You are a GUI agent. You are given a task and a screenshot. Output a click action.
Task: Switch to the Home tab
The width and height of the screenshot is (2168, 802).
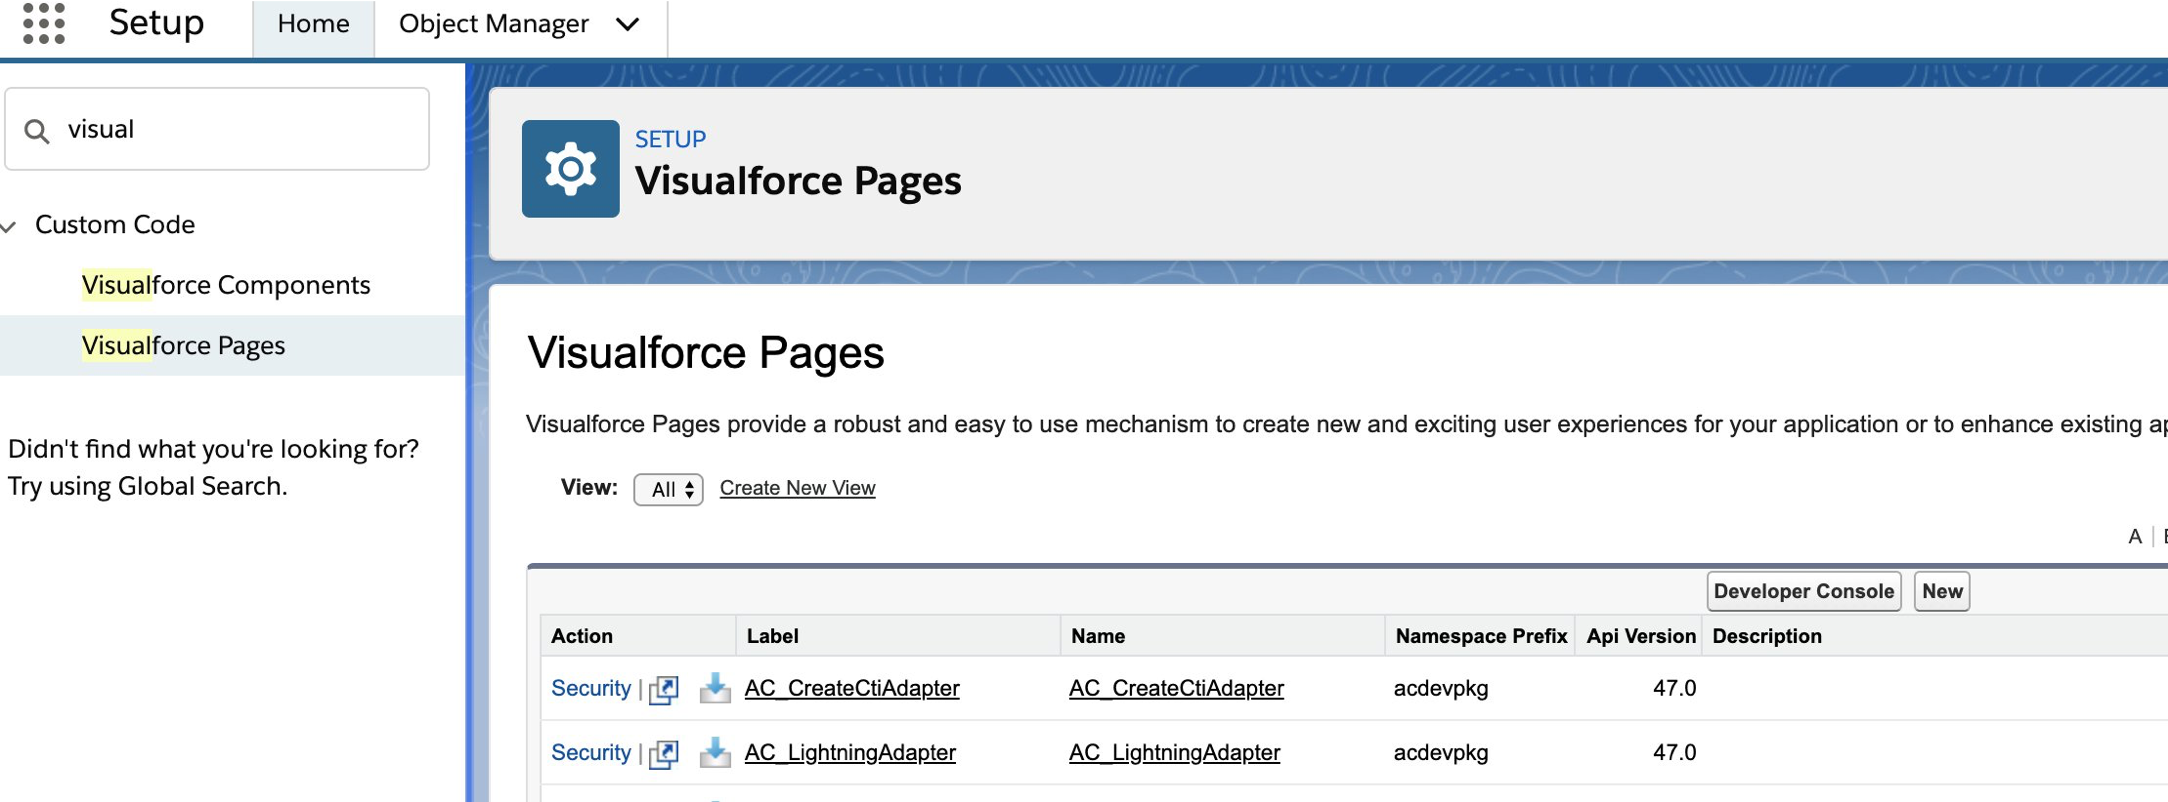313,24
